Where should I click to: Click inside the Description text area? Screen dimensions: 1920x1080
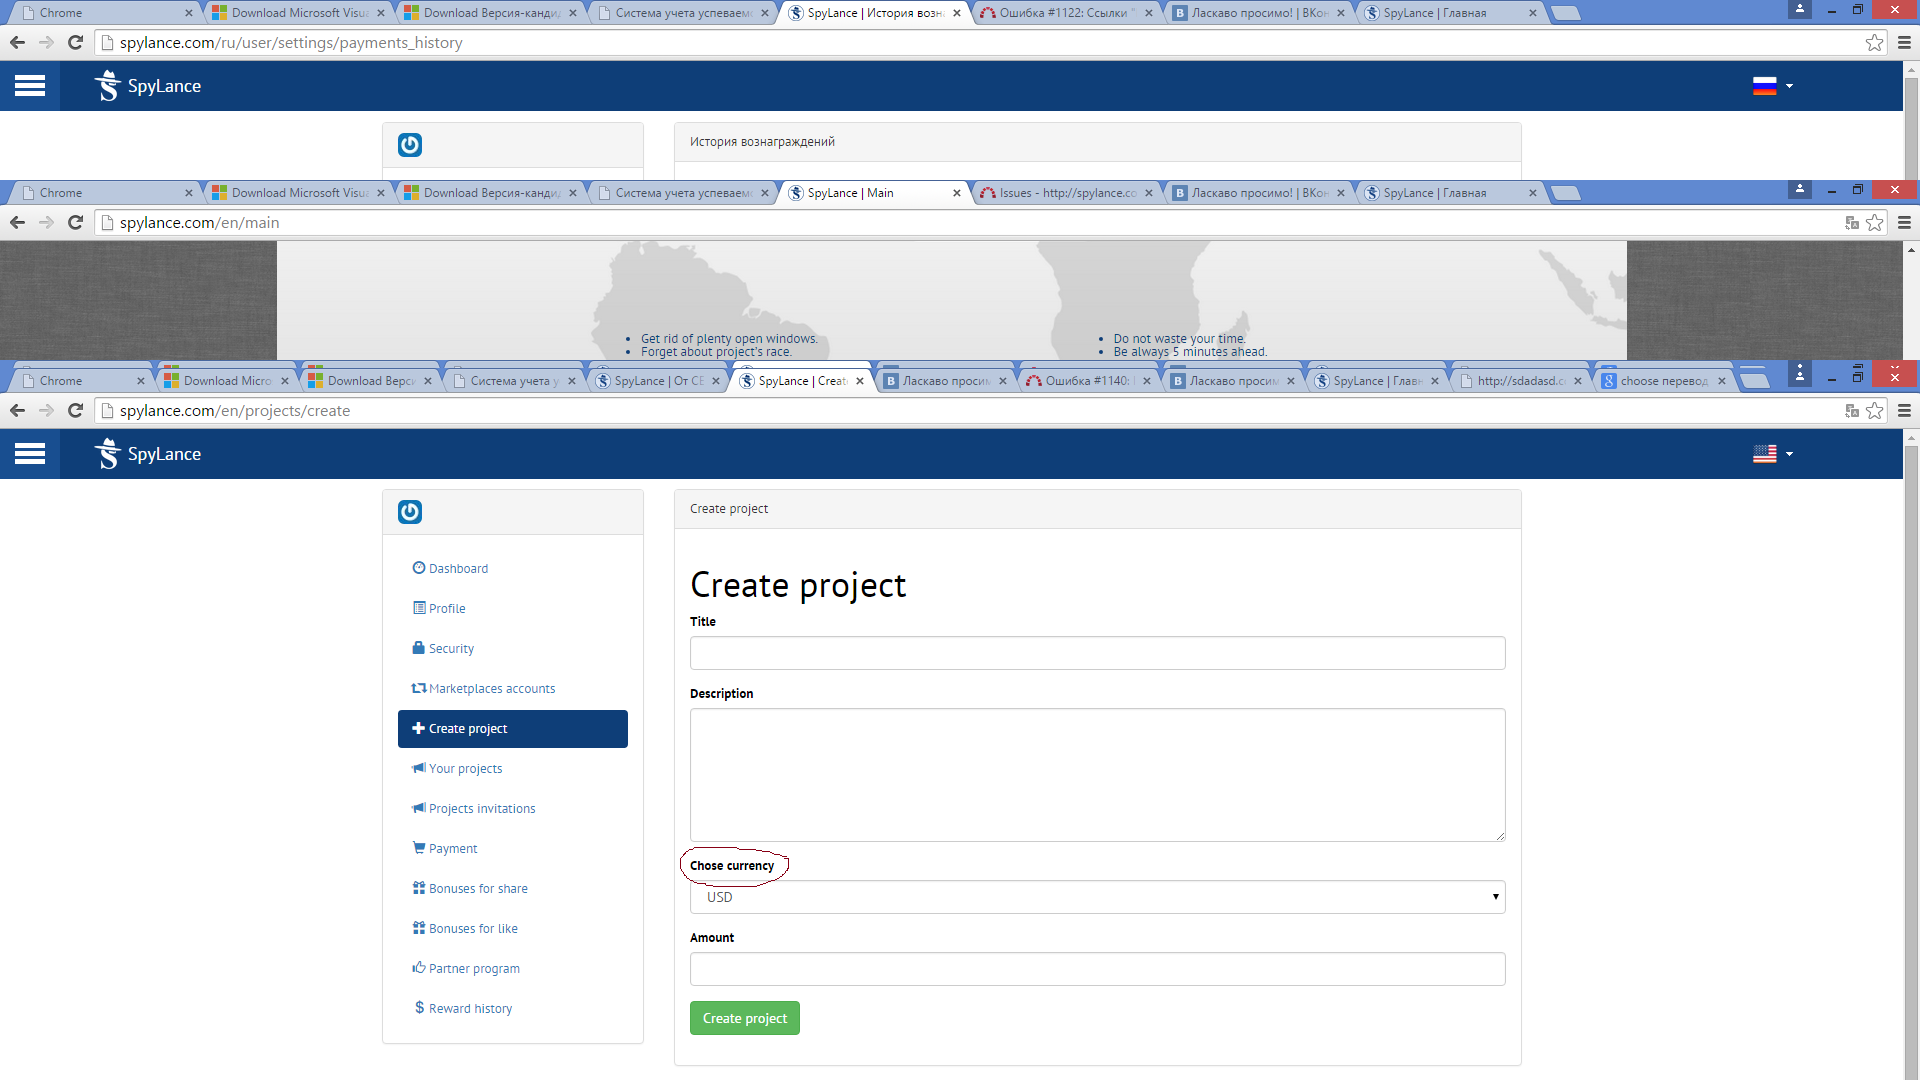click(1097, 775)
